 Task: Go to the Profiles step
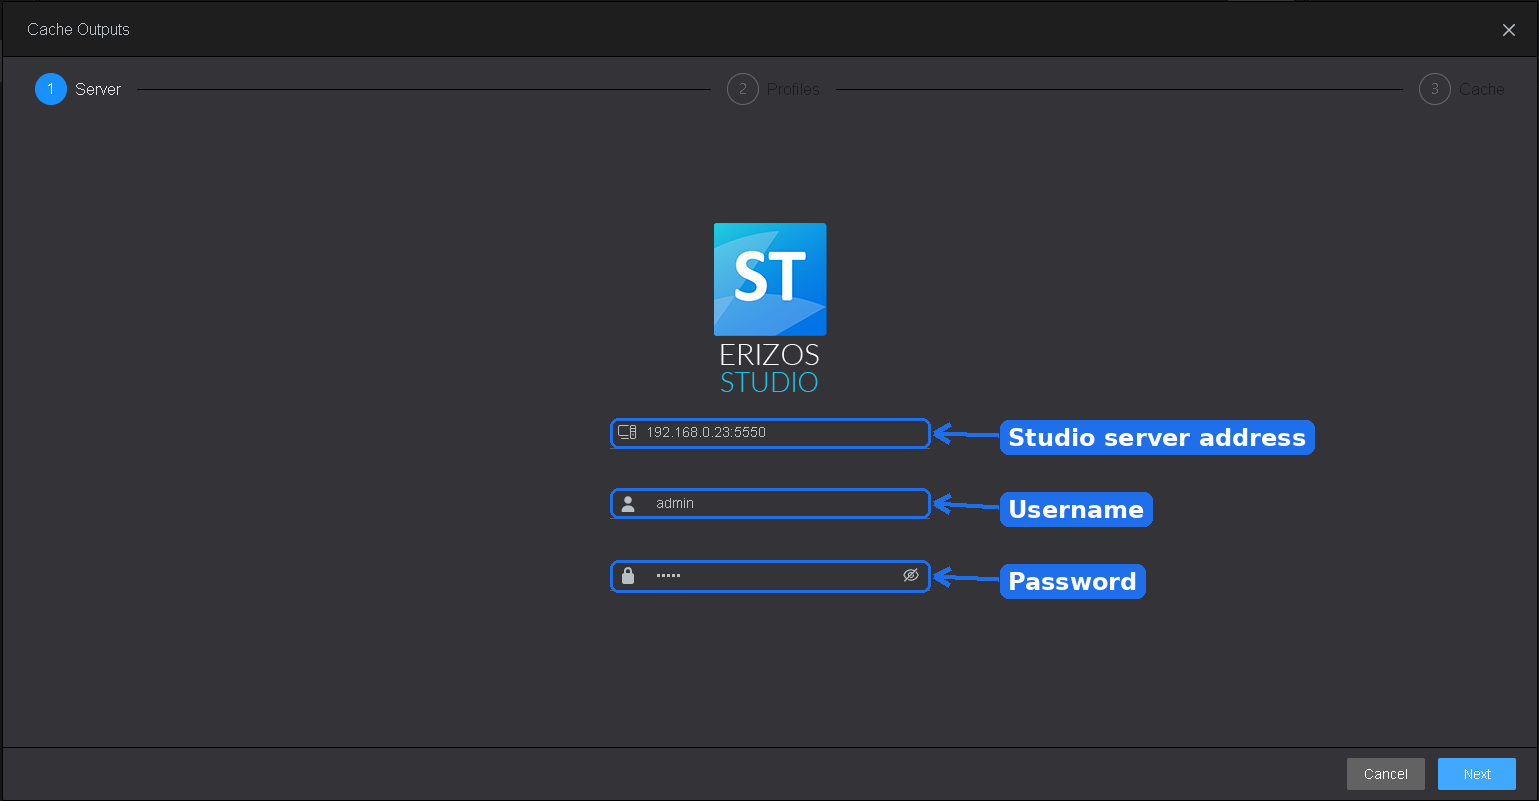(774, 89)
